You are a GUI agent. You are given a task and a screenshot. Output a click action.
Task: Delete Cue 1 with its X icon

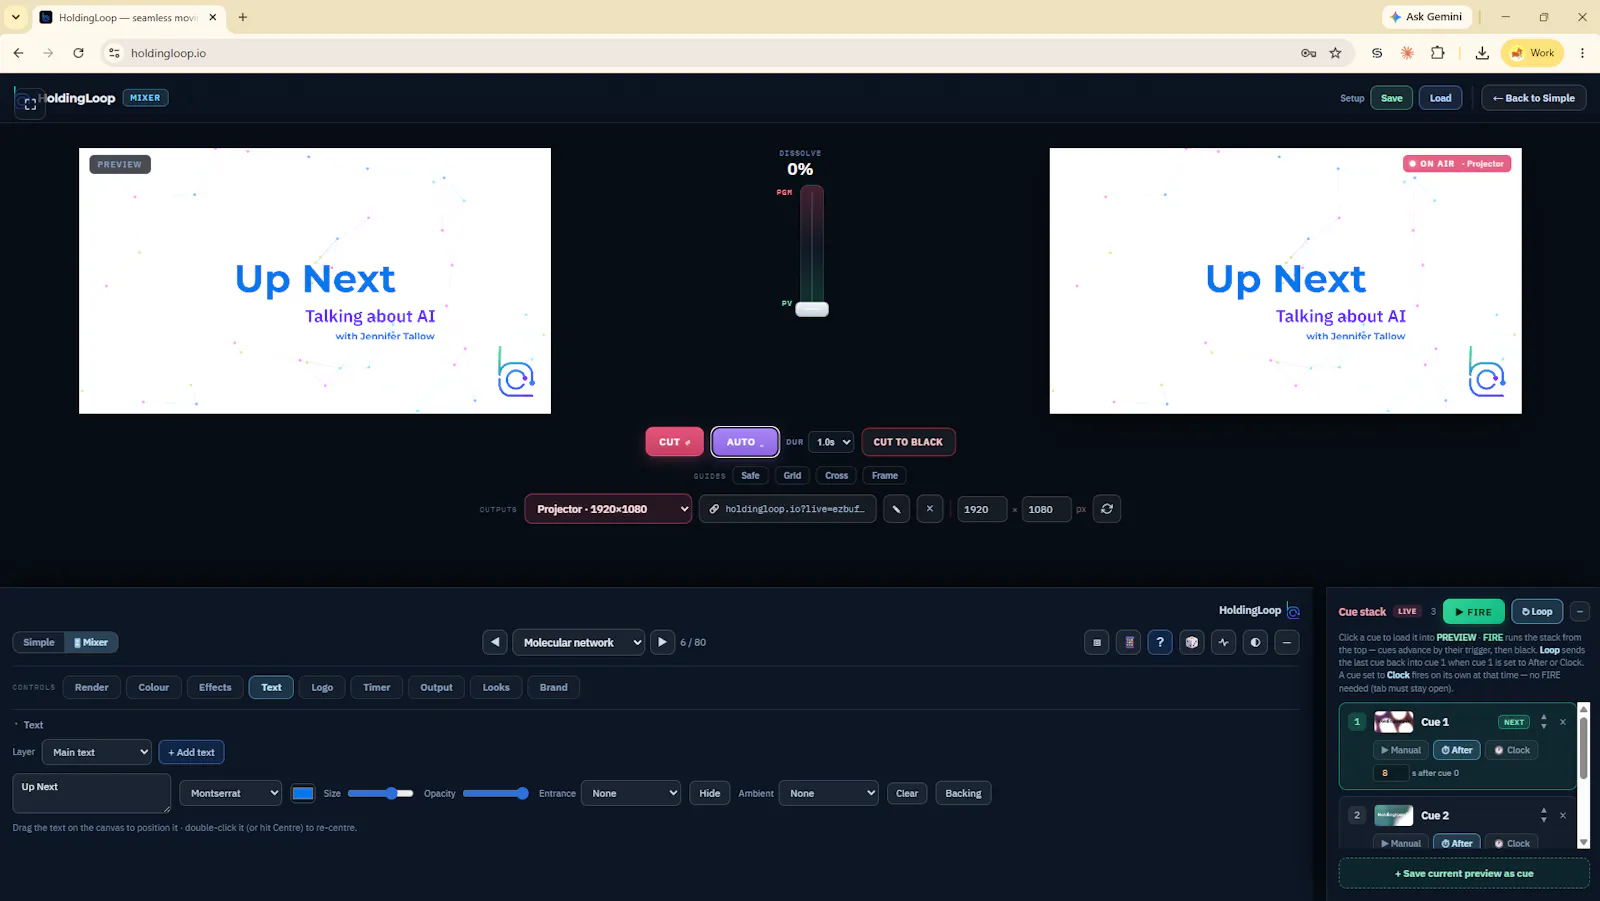point(1563,722)
